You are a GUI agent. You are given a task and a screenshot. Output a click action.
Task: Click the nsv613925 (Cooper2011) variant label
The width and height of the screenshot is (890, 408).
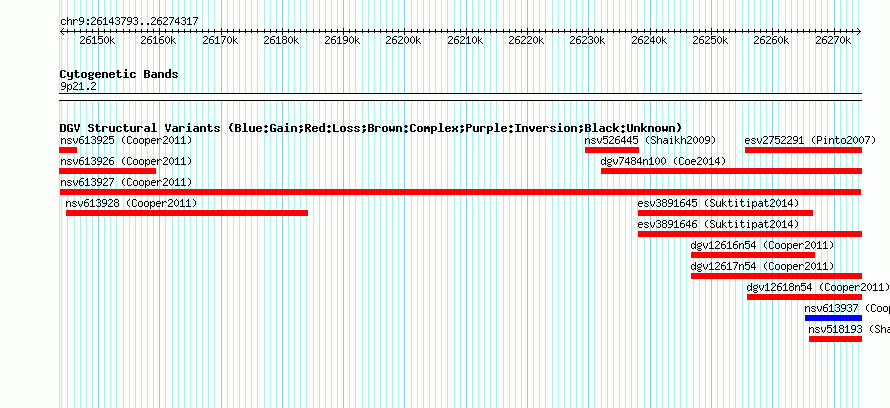click(126, 140)
